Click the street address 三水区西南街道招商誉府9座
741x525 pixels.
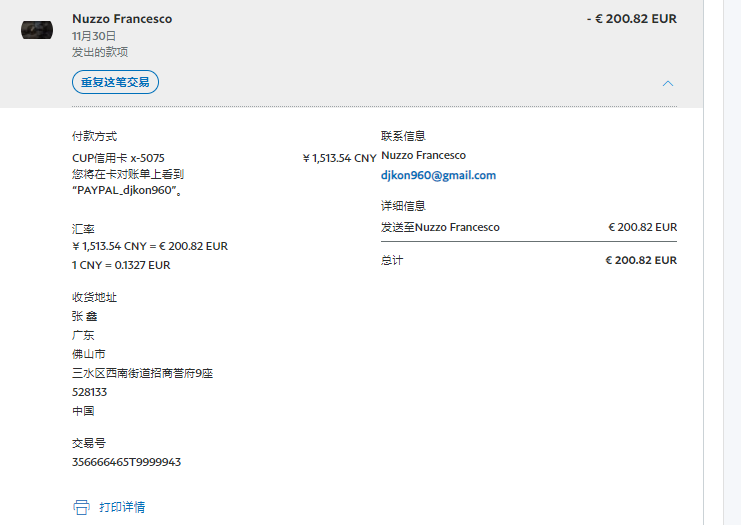(142, 373)
